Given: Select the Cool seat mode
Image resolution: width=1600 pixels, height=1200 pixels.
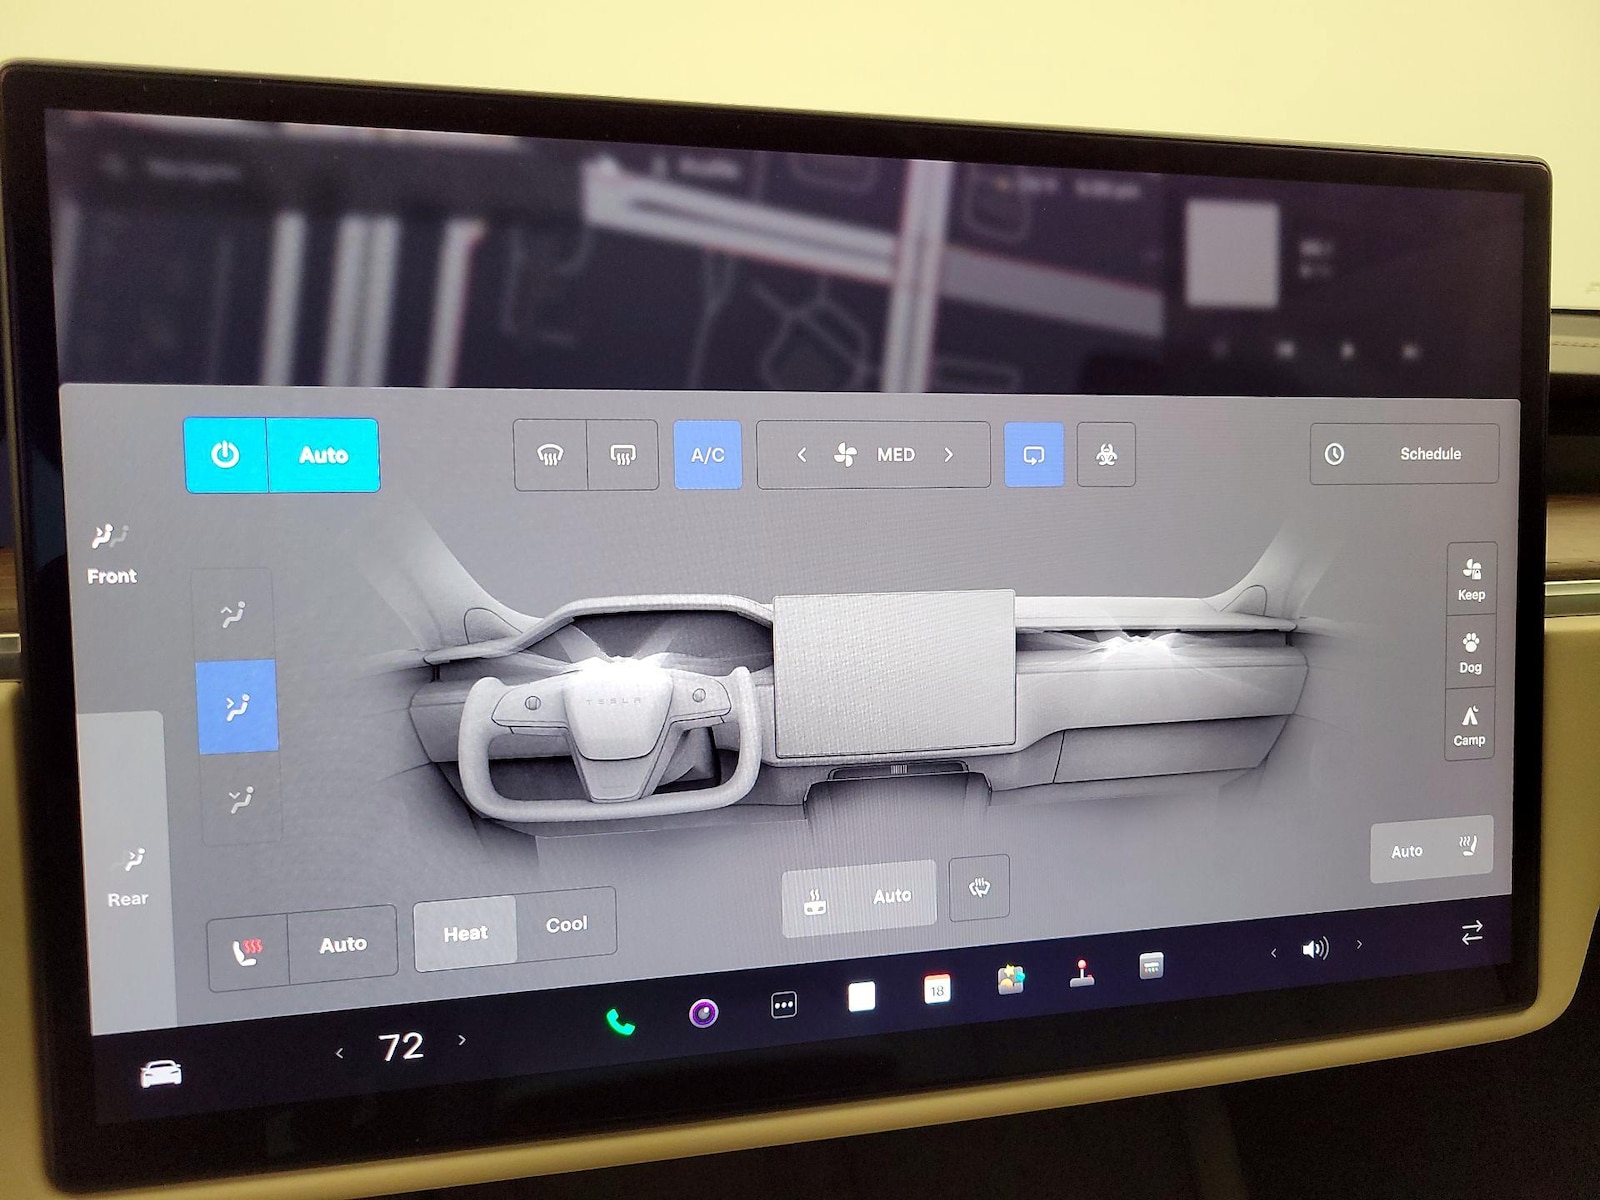Looking at the screenshot, I should click(x=566, y=925).
